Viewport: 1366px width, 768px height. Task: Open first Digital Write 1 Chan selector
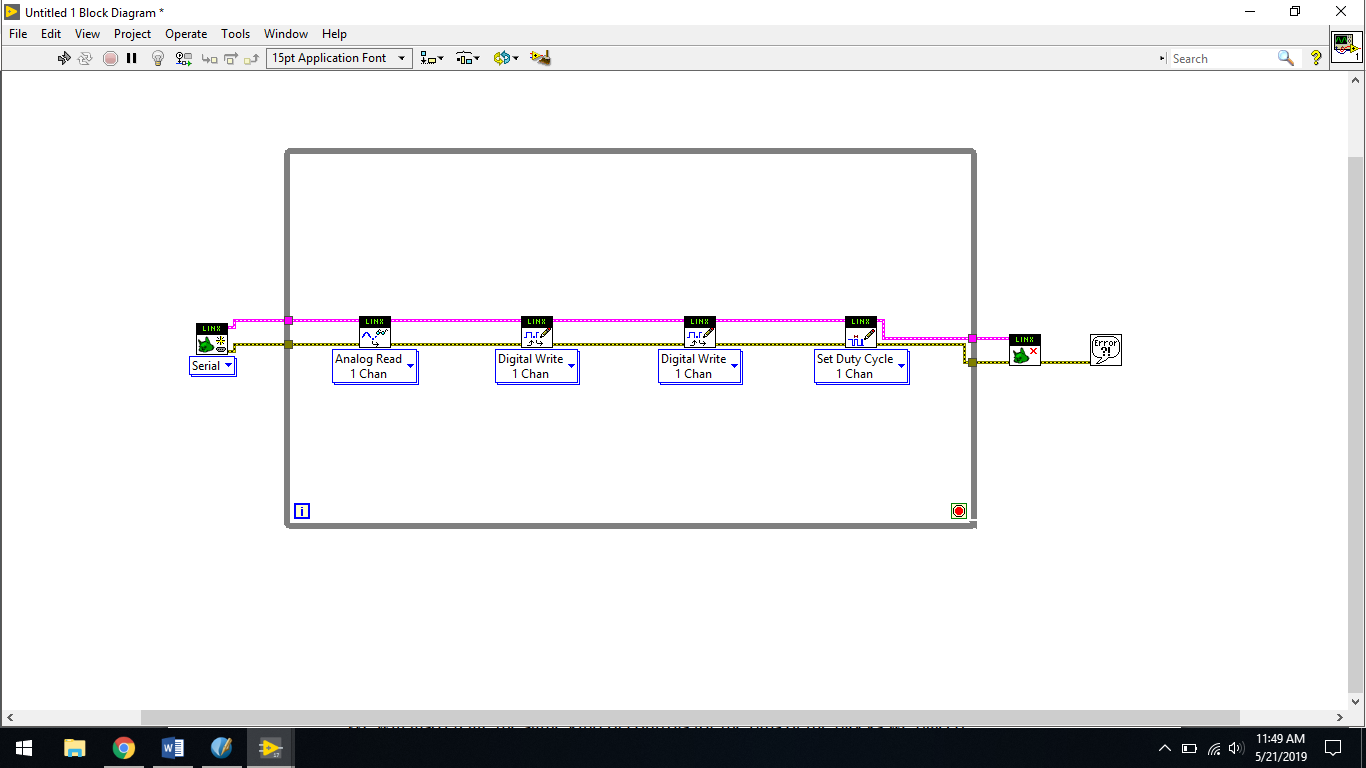[x=537, y=366]
